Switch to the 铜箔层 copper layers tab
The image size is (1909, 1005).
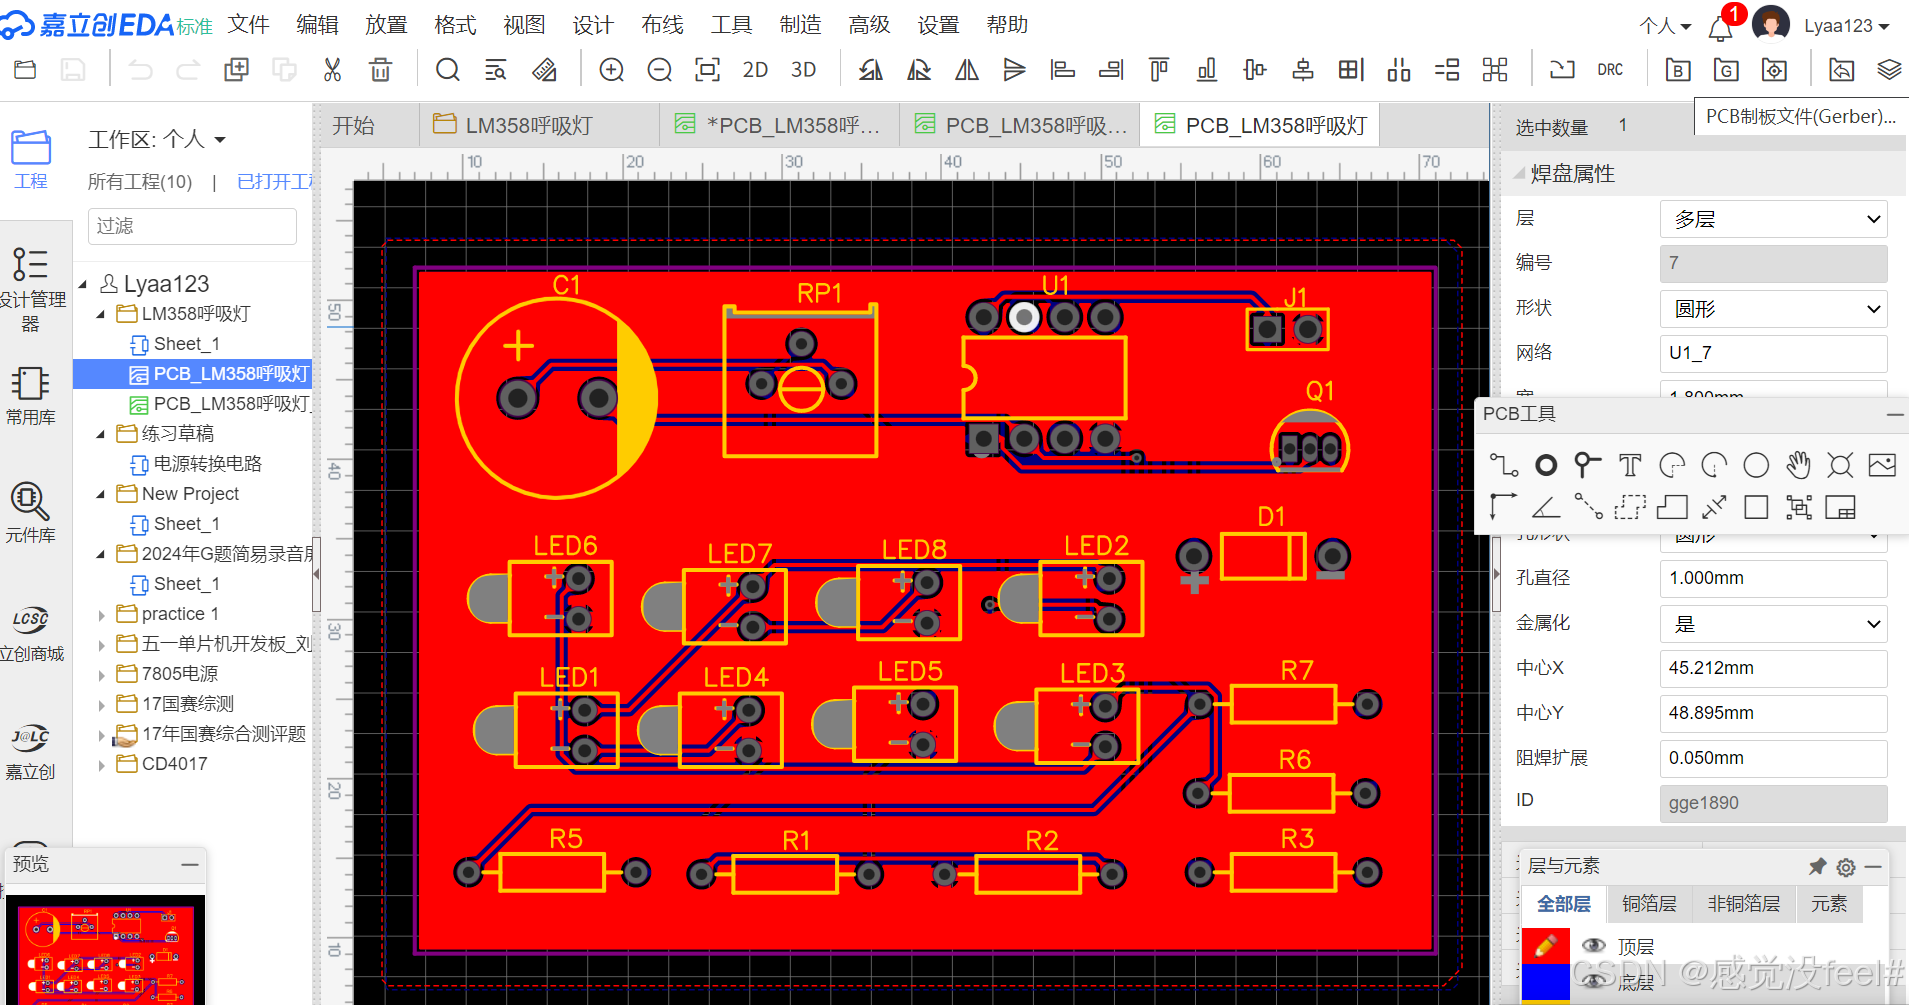[x=1649, y=904]
